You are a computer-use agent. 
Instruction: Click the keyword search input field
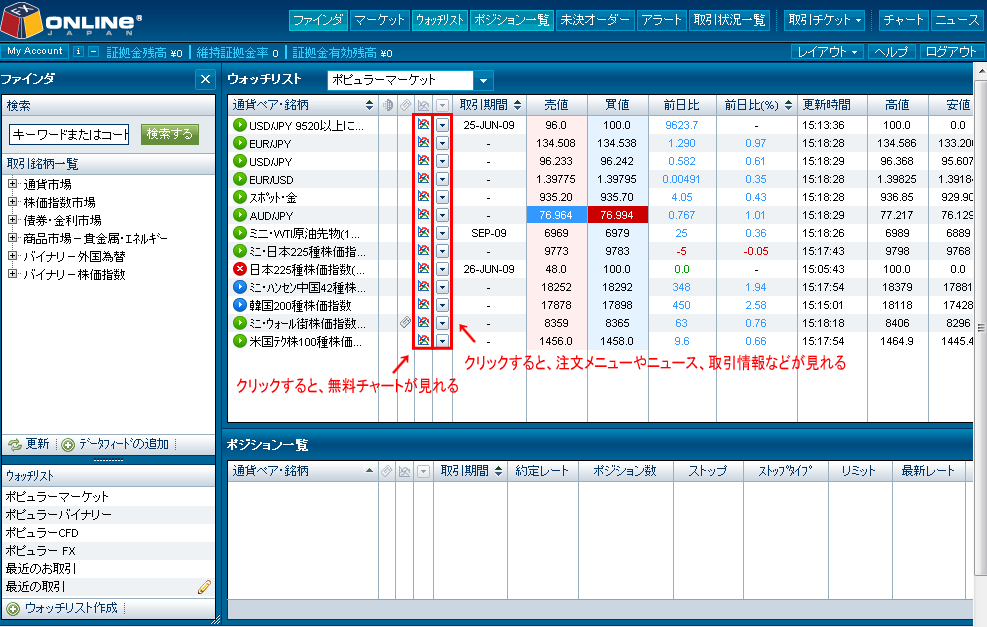point(69,134)
